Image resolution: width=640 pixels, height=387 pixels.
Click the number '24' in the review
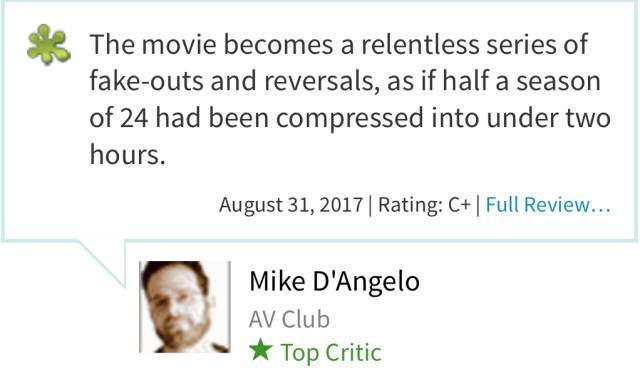point(134,118)
